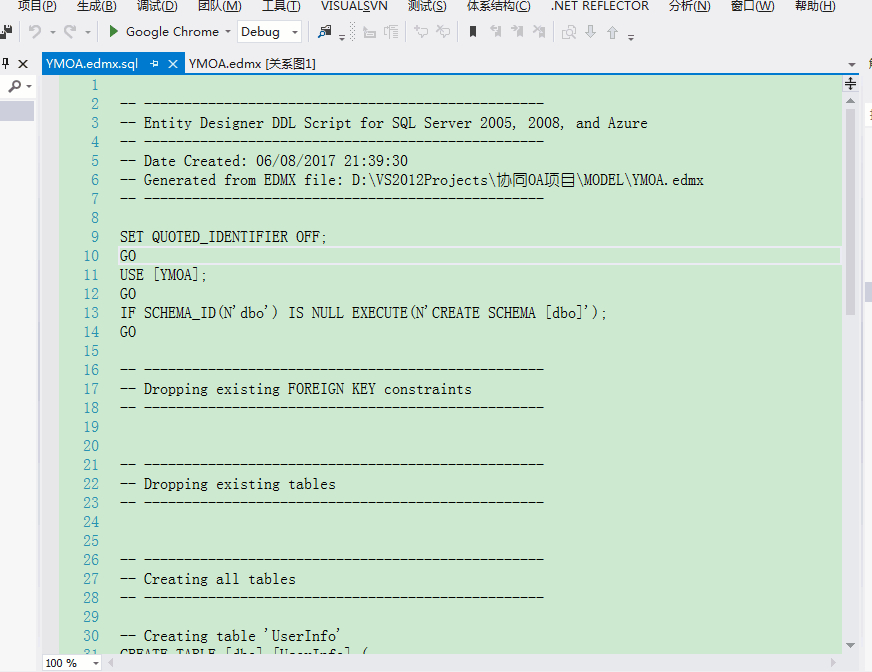
Task: Open the 测试(S) menu
Action: 427,6
